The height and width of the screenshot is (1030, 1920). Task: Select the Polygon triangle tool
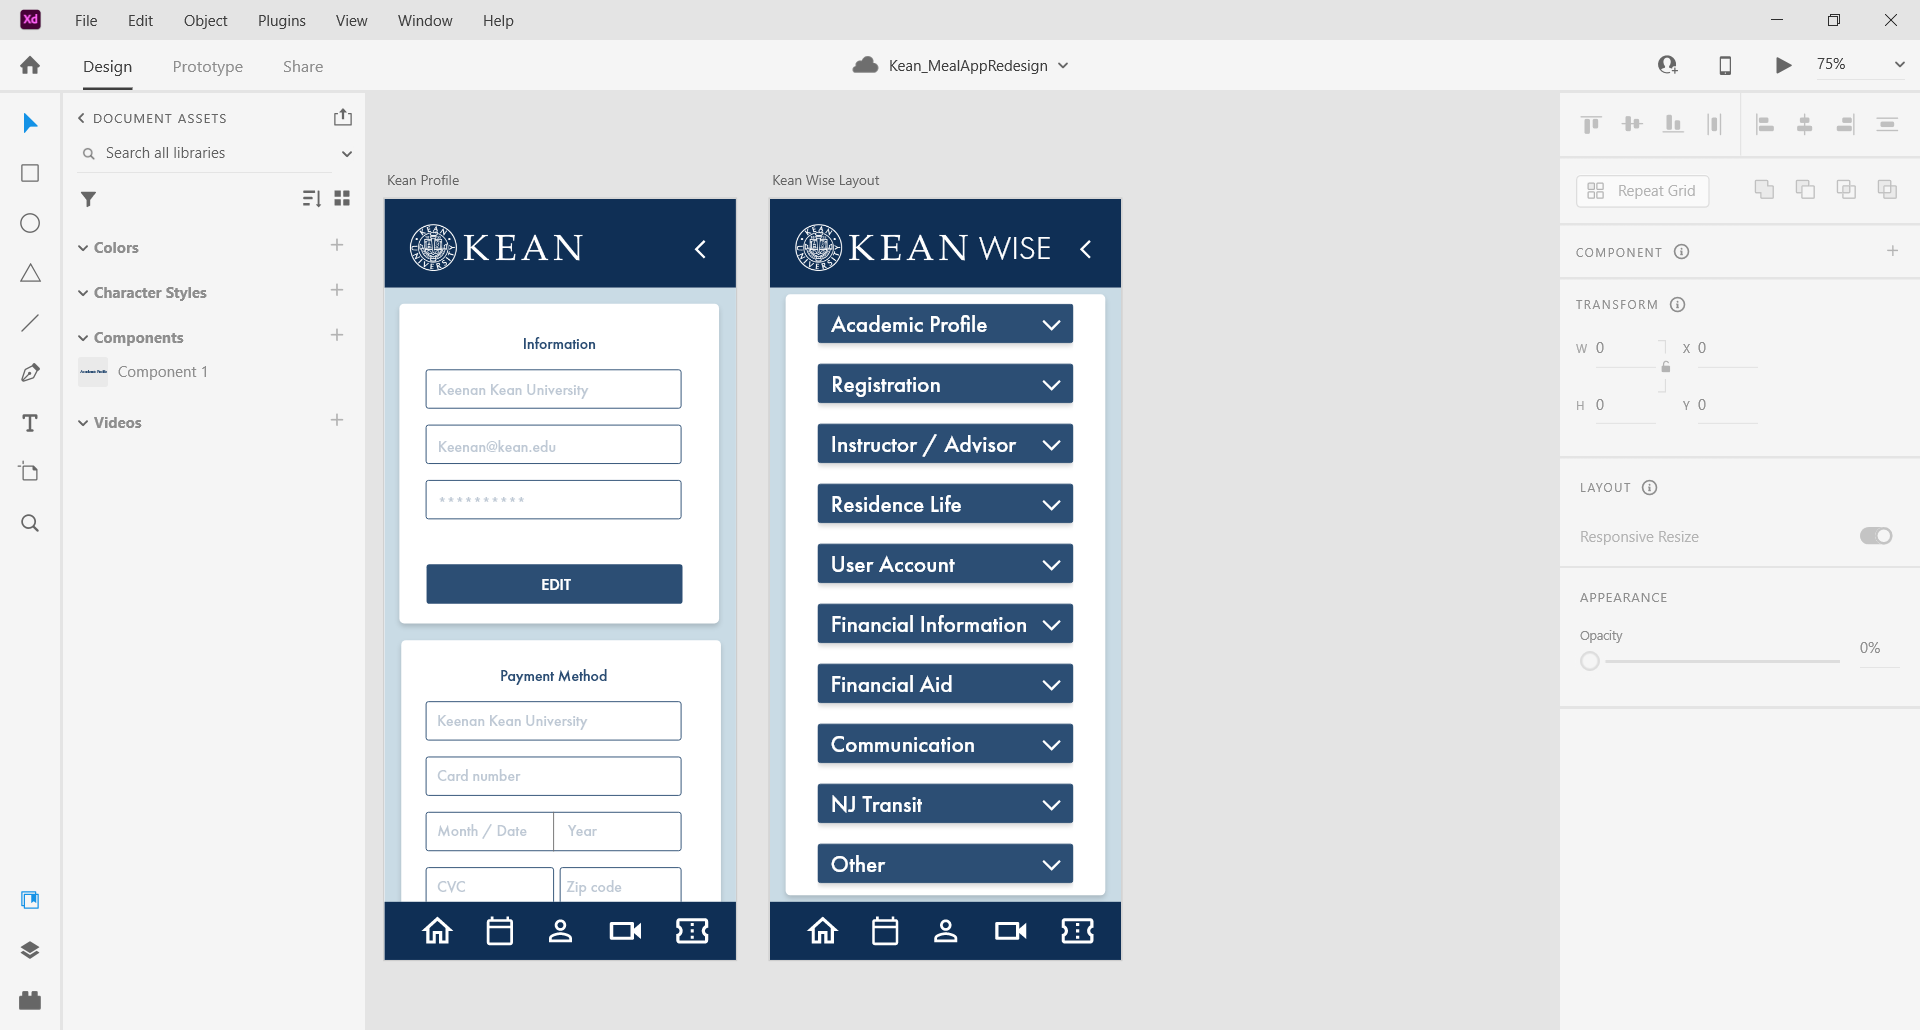click(x=30, y=273)
